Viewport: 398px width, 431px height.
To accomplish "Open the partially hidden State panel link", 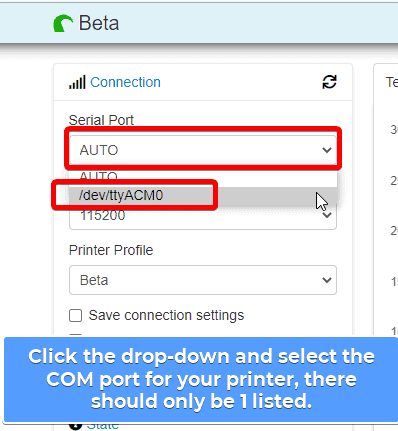I will (103, 426).
